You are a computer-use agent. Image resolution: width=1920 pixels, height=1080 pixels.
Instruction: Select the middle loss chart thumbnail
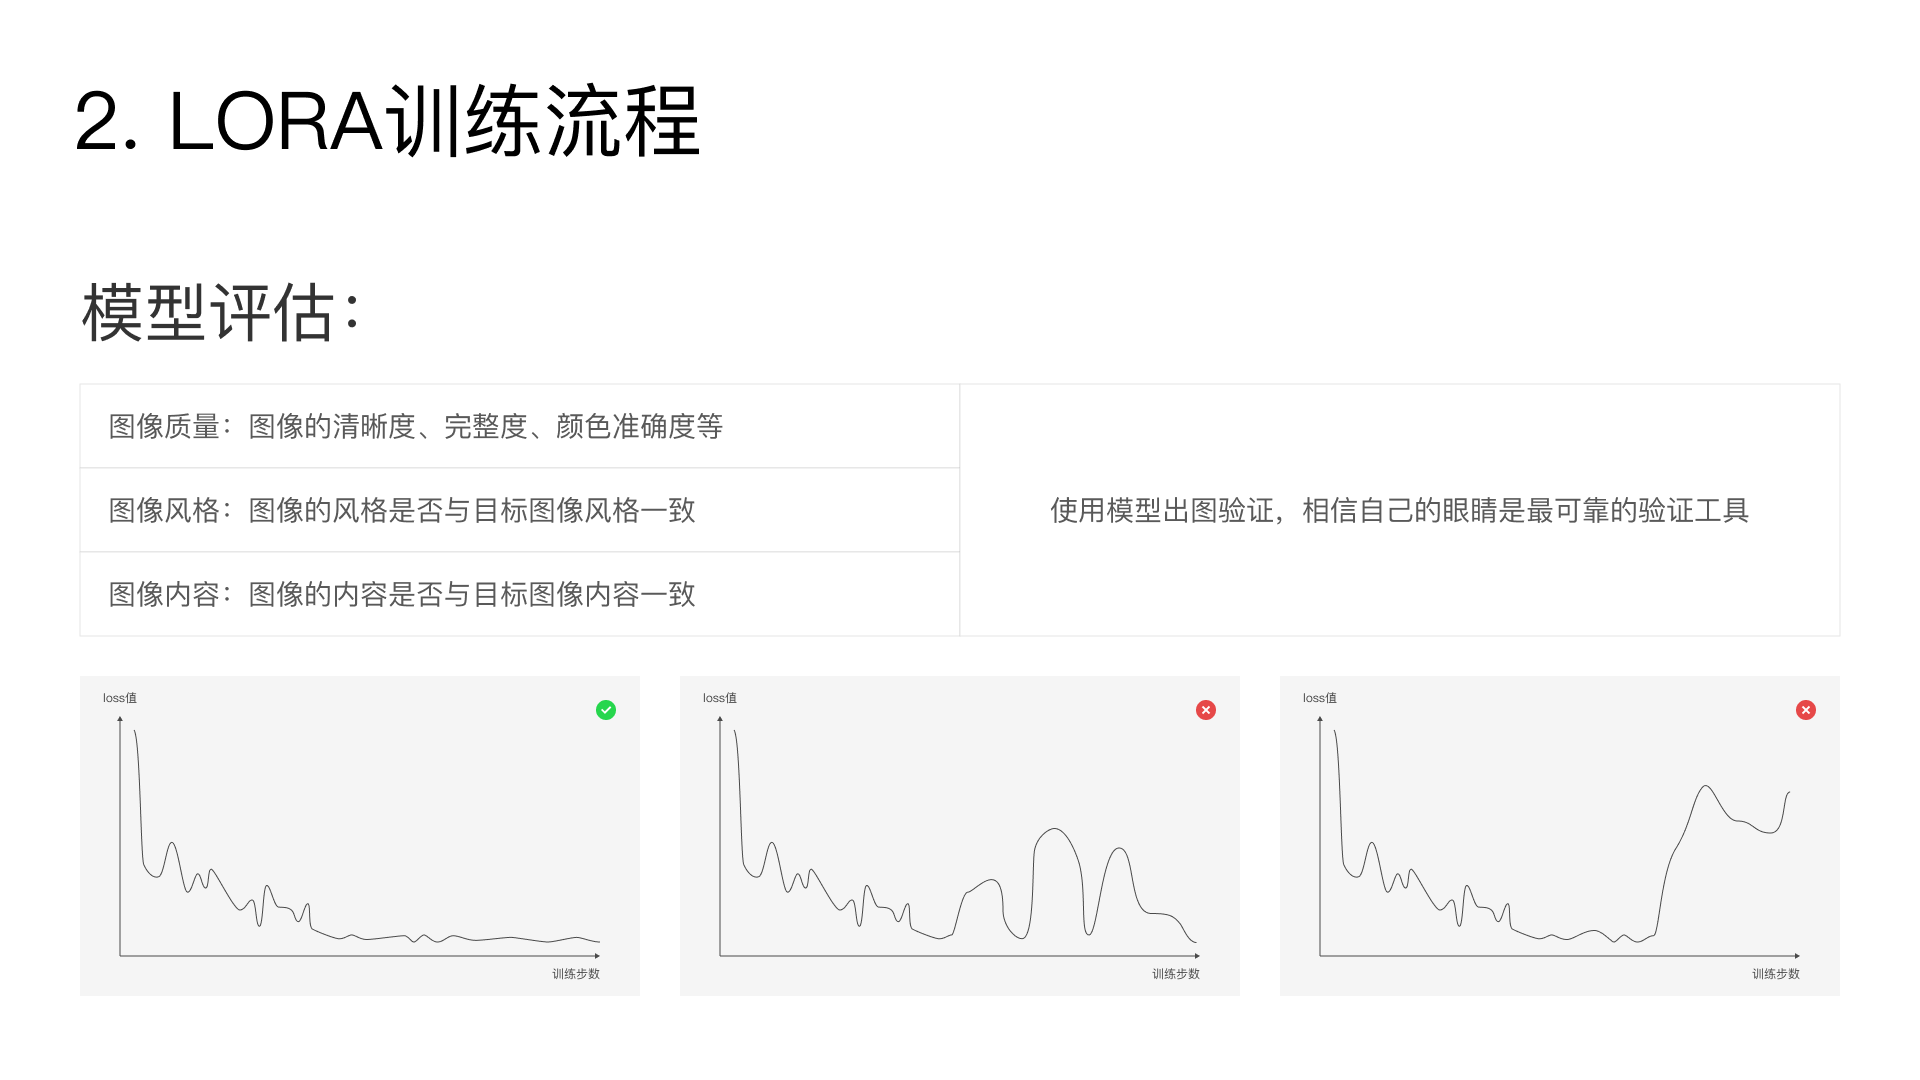click(958, 836)
